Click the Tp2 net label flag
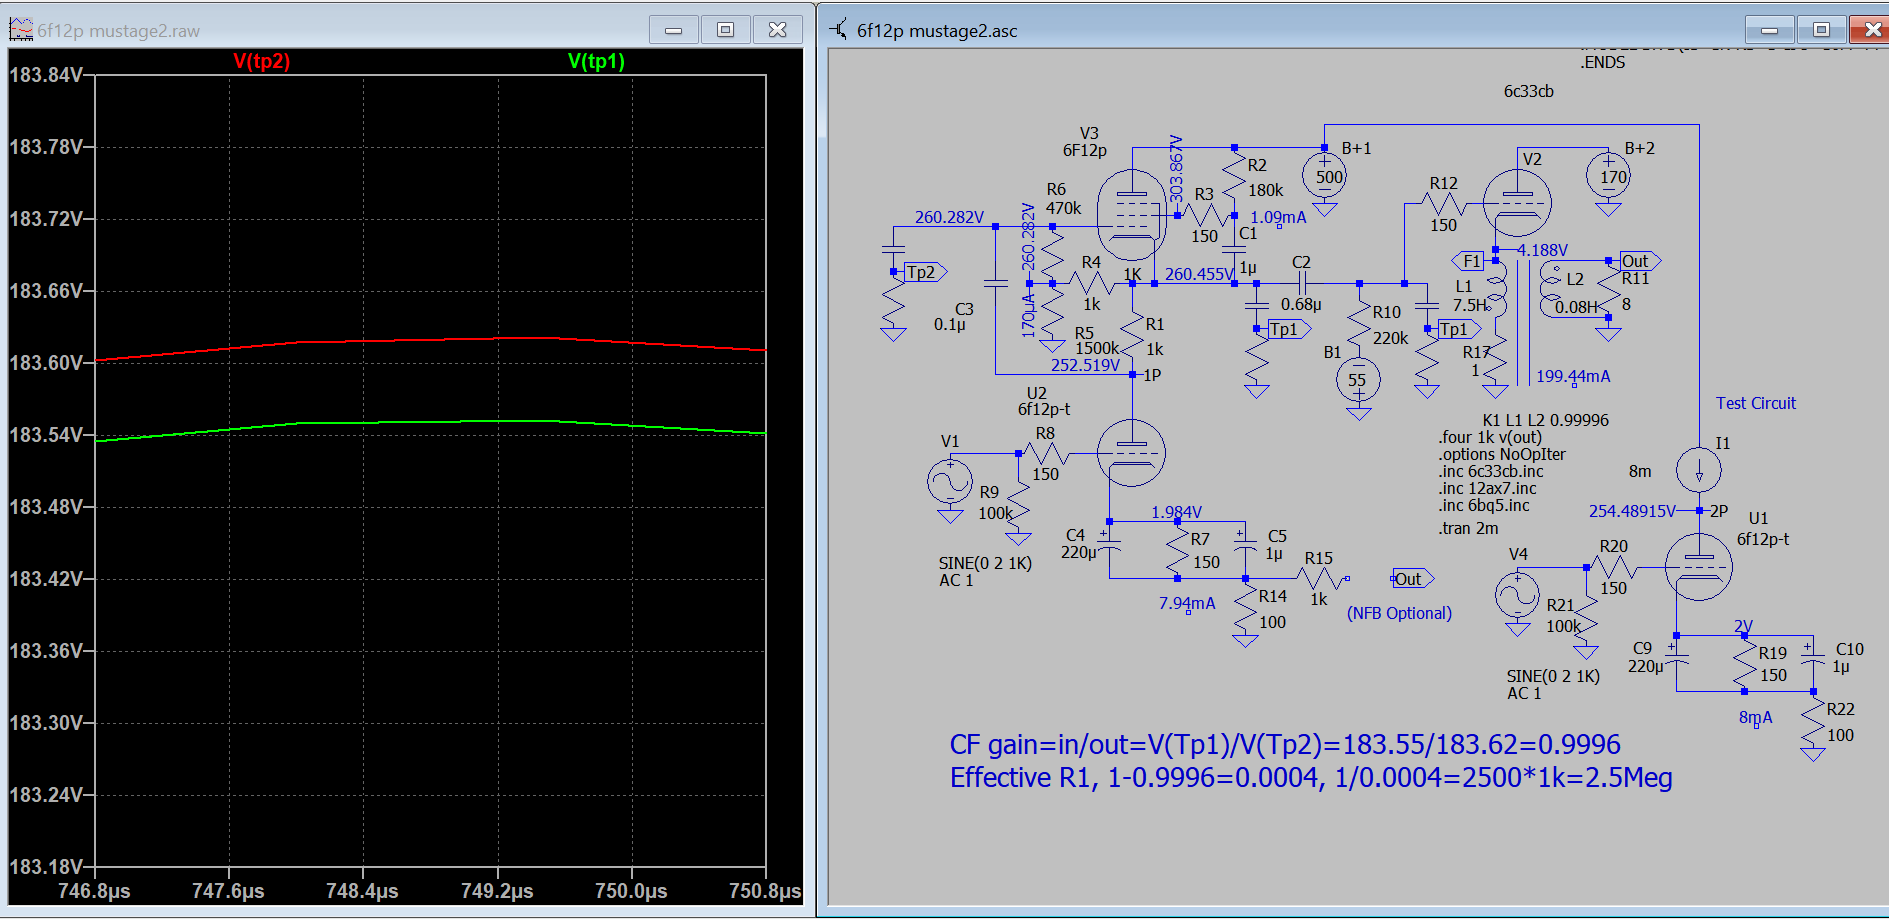The image size is (1889, 920). click(925, 272)
